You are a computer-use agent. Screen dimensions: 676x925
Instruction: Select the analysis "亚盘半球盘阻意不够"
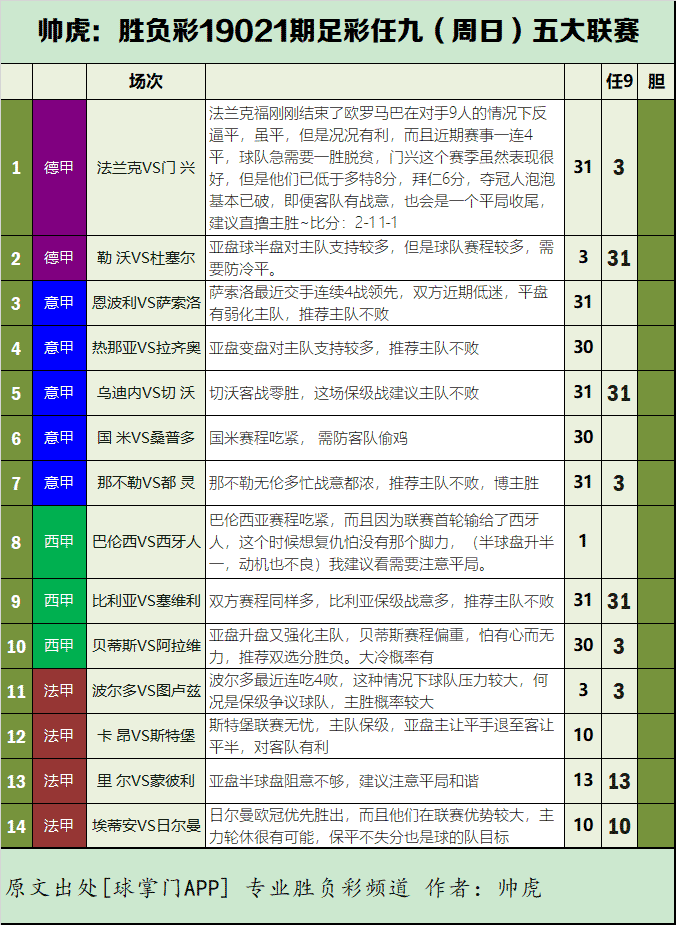pyautogui.click(x=385, y=780)
